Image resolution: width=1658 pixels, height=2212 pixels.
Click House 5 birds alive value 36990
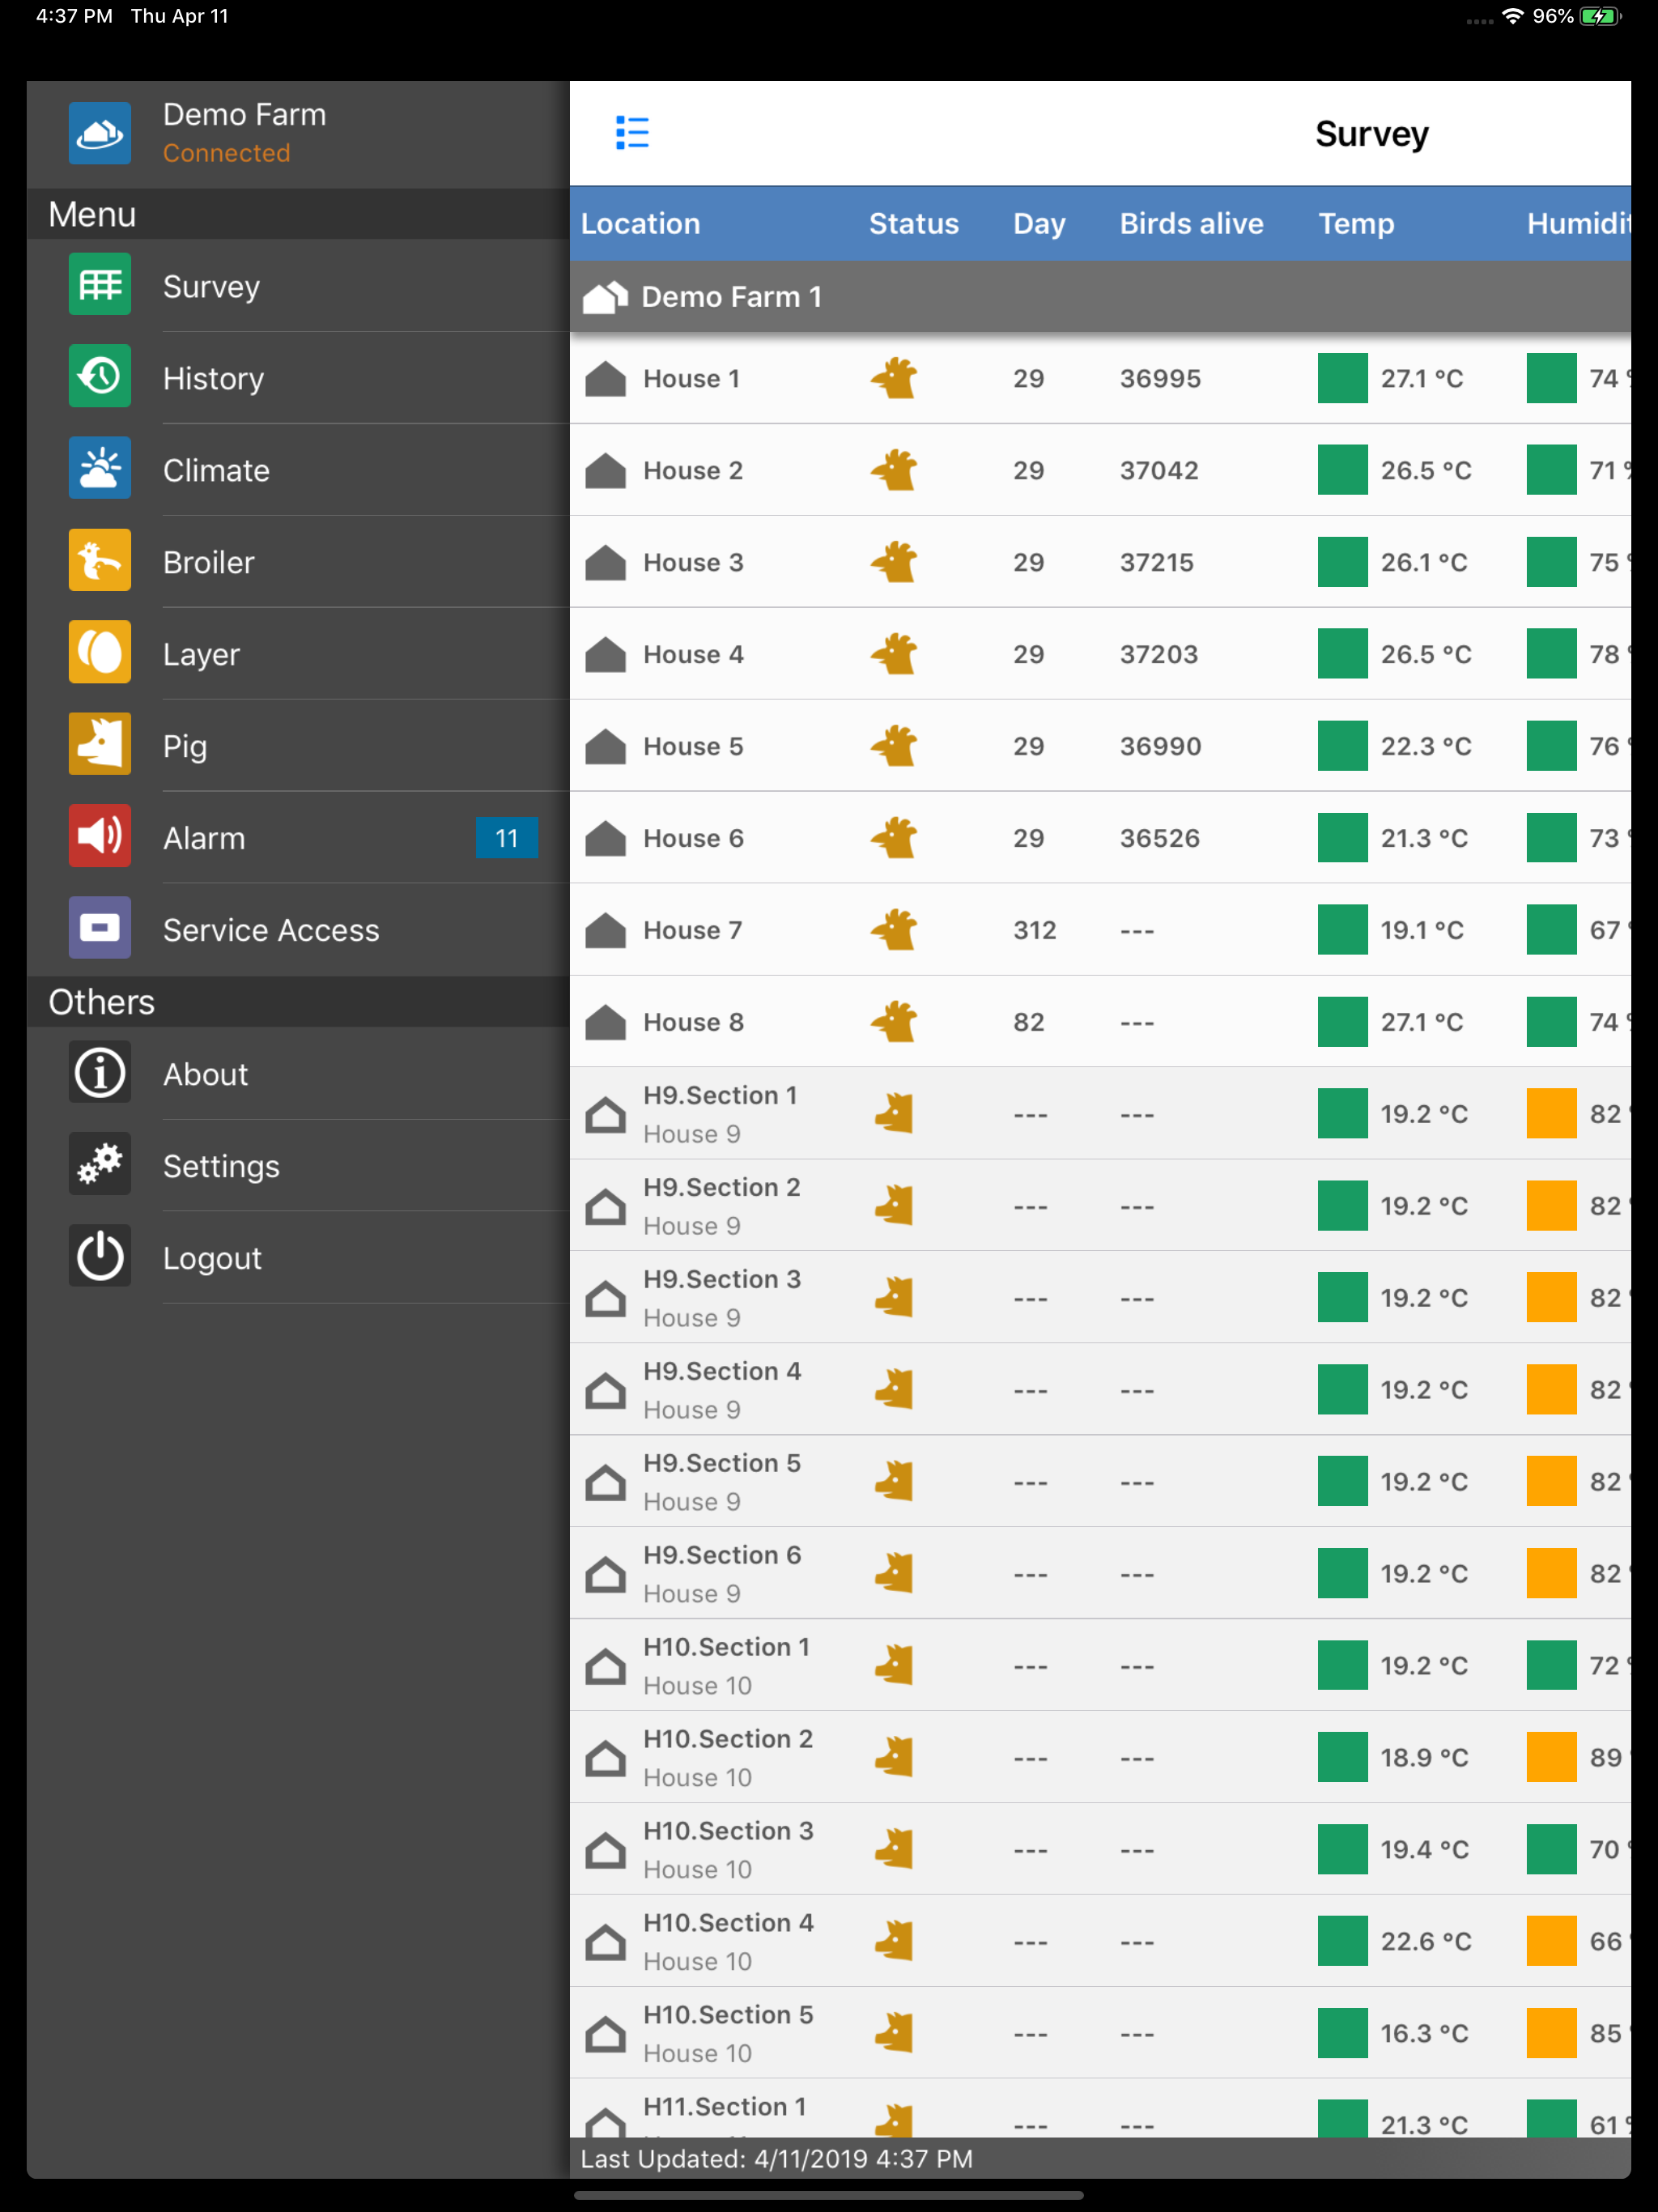pyautogui.click(x=1160, y=746)
